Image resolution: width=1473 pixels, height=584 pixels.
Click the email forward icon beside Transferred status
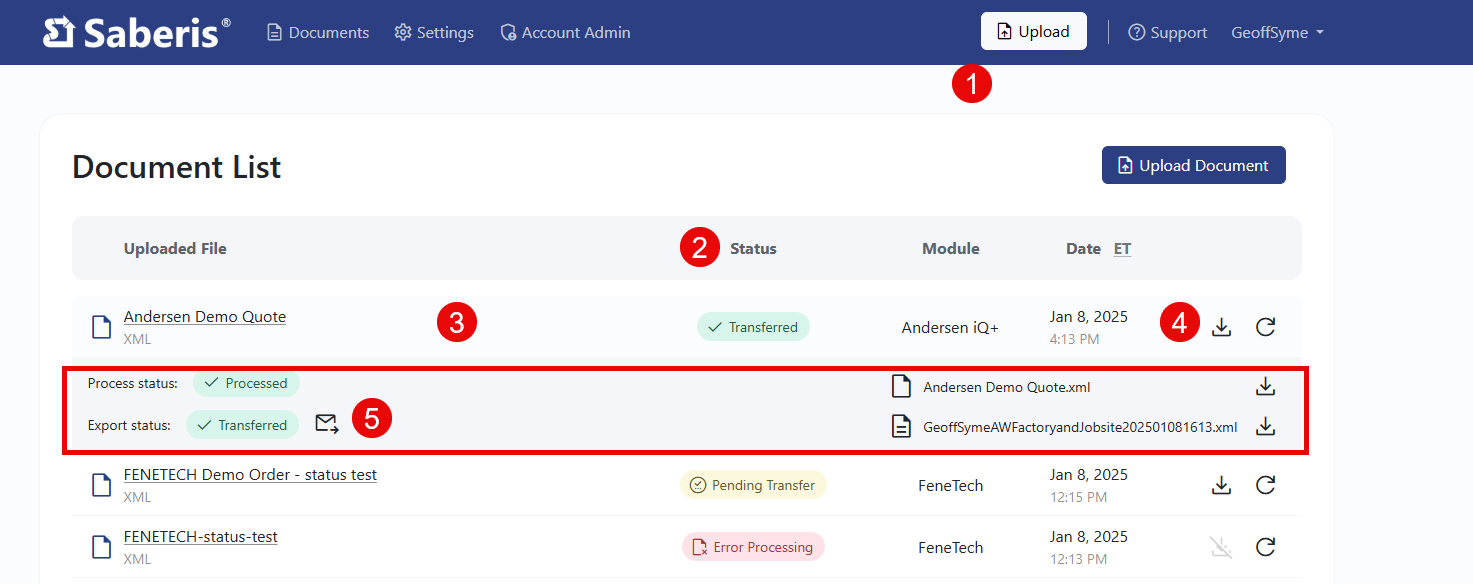[326, 424]
